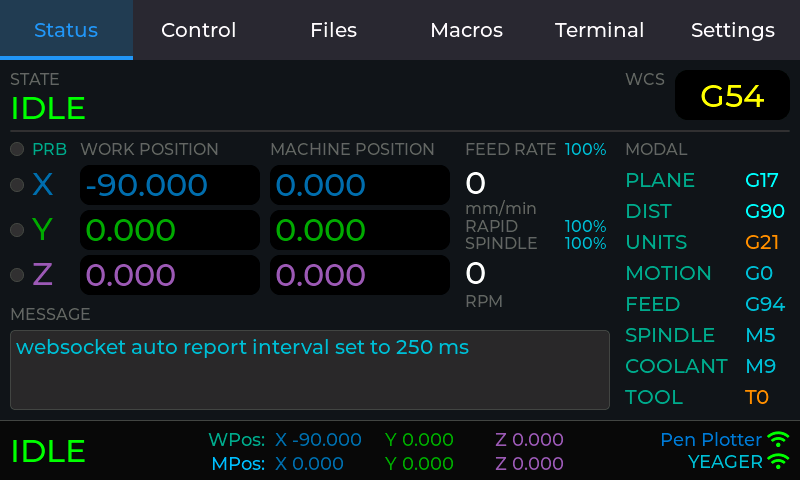Click the PRB probe indicator dot
The height and width of the screenshot is (480, 800).
click(x=17, y=149)
